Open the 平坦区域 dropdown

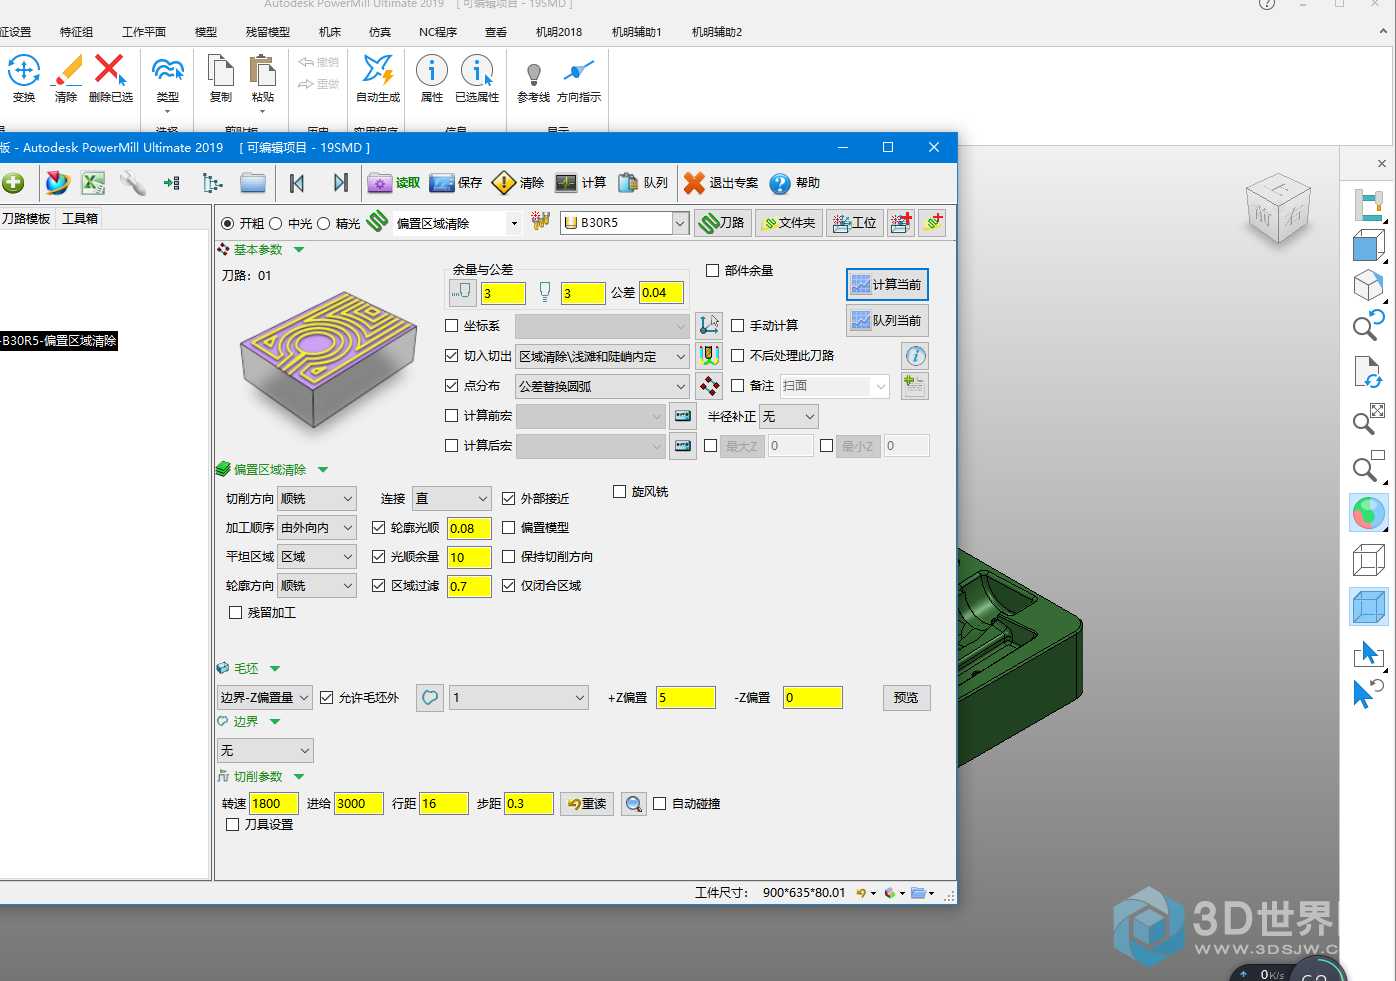coord(317,556)
